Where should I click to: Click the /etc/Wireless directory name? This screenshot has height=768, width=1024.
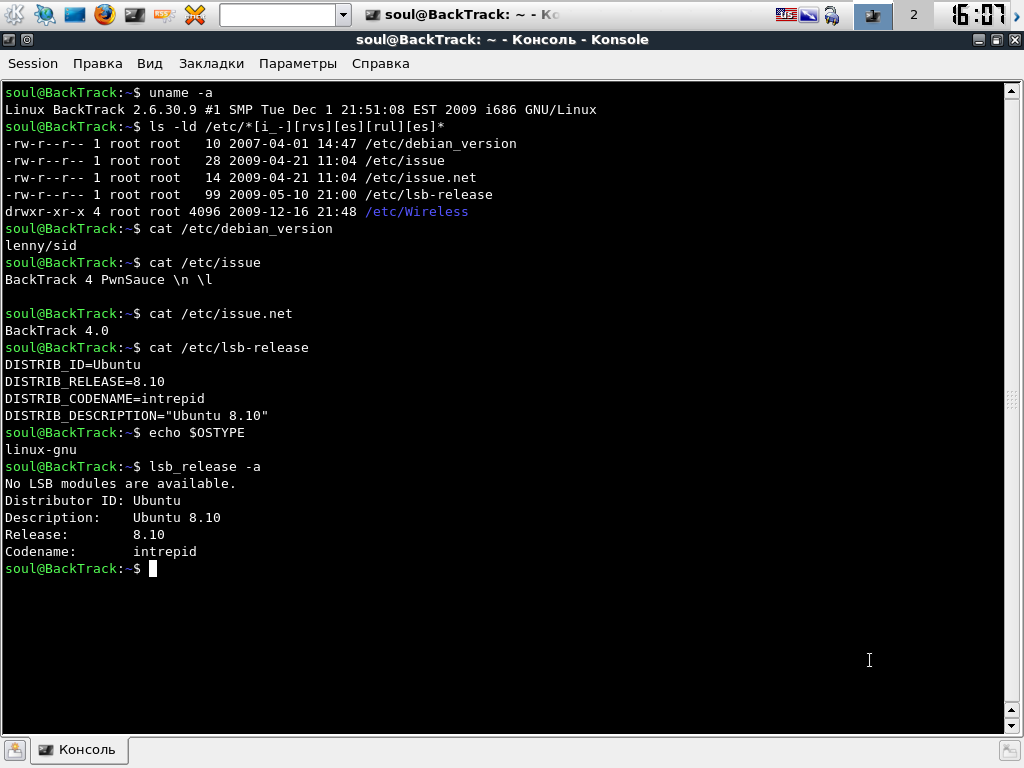click(417, 212)
